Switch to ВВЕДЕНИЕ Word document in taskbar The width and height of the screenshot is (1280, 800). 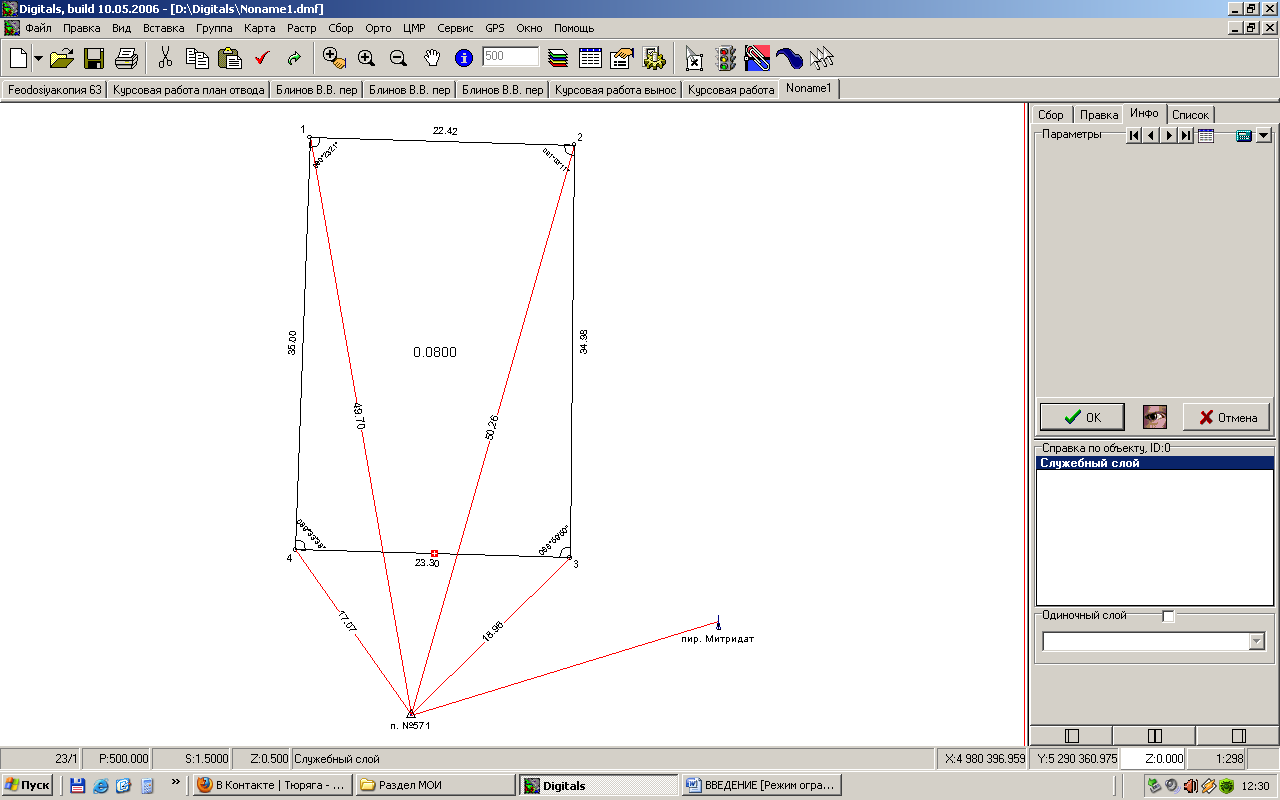click(762, 785)
